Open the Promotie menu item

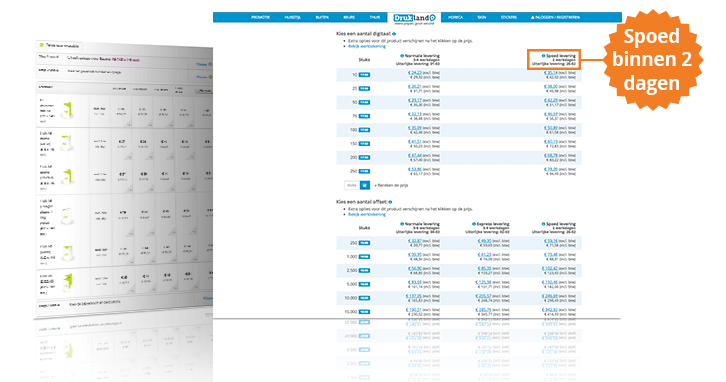point(260,17)
